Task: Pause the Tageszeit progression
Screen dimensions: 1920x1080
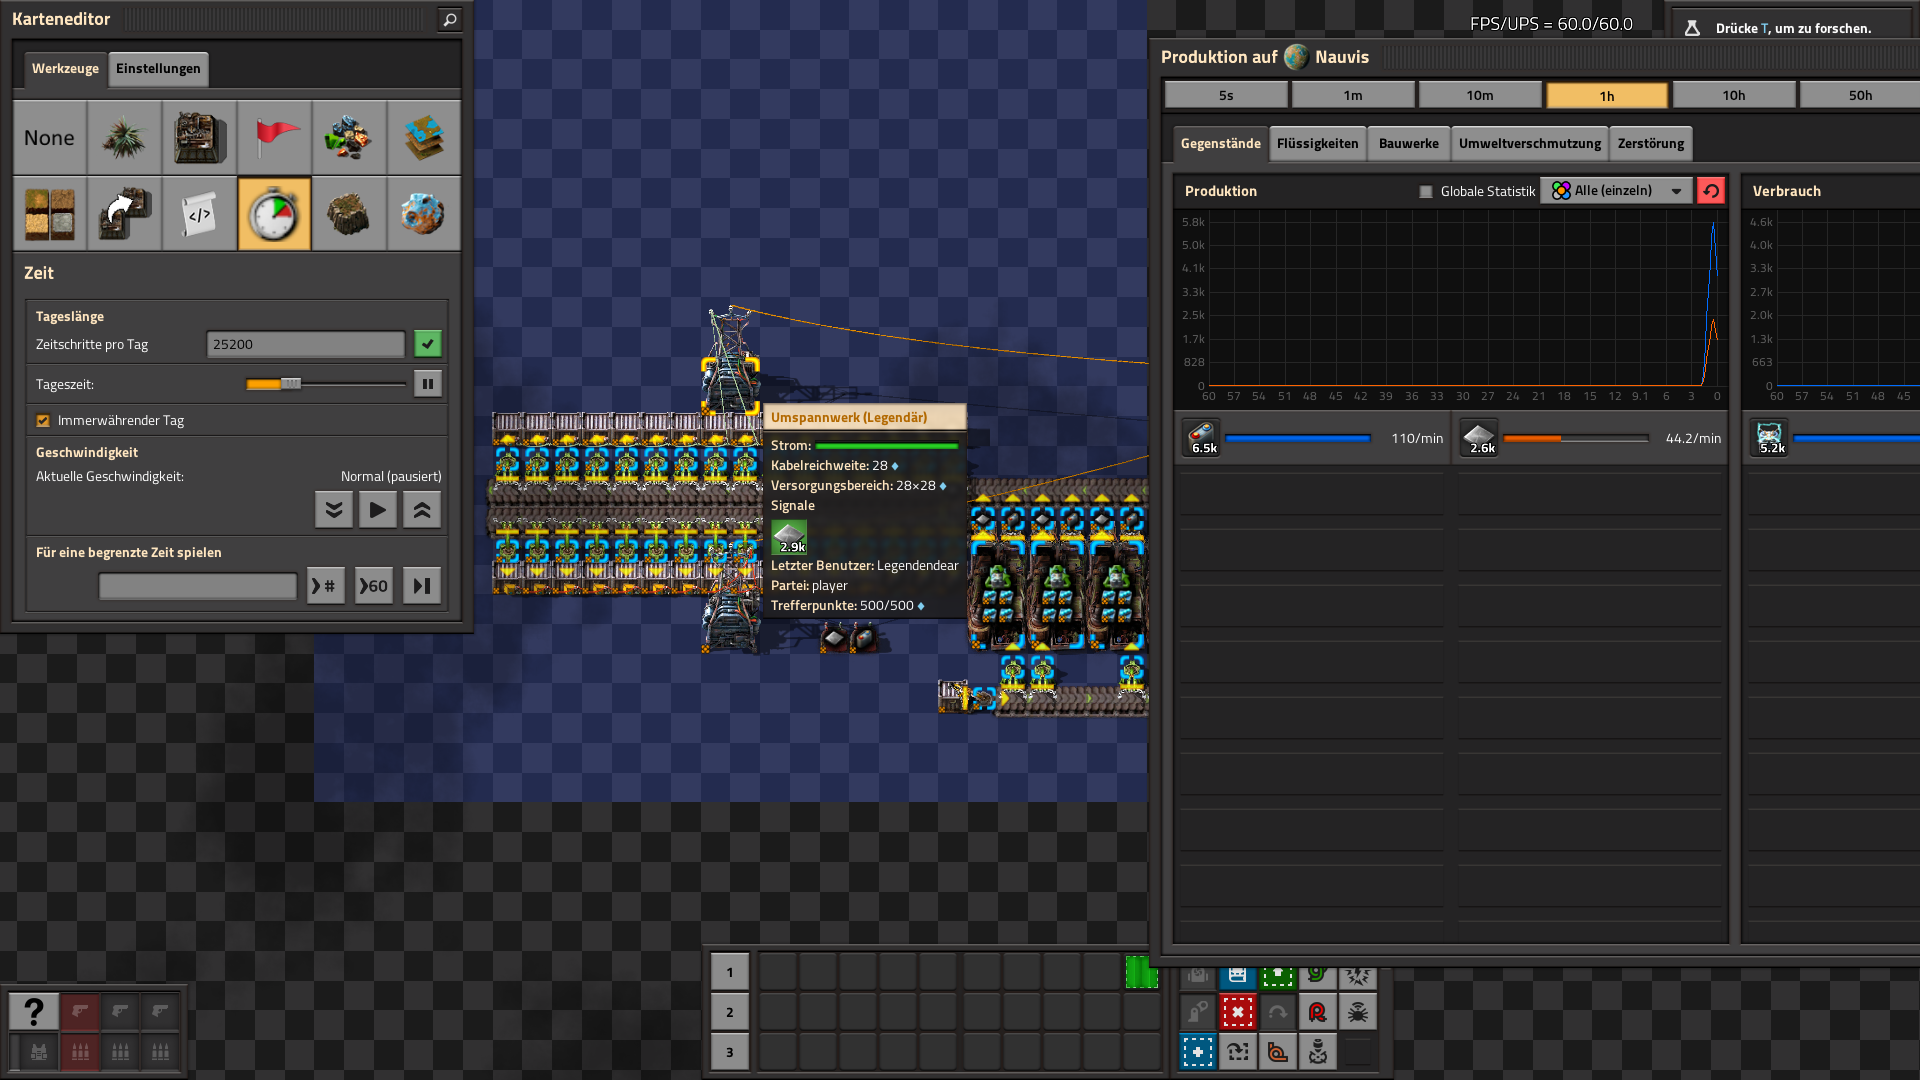Action: click(x=428, y=384)
